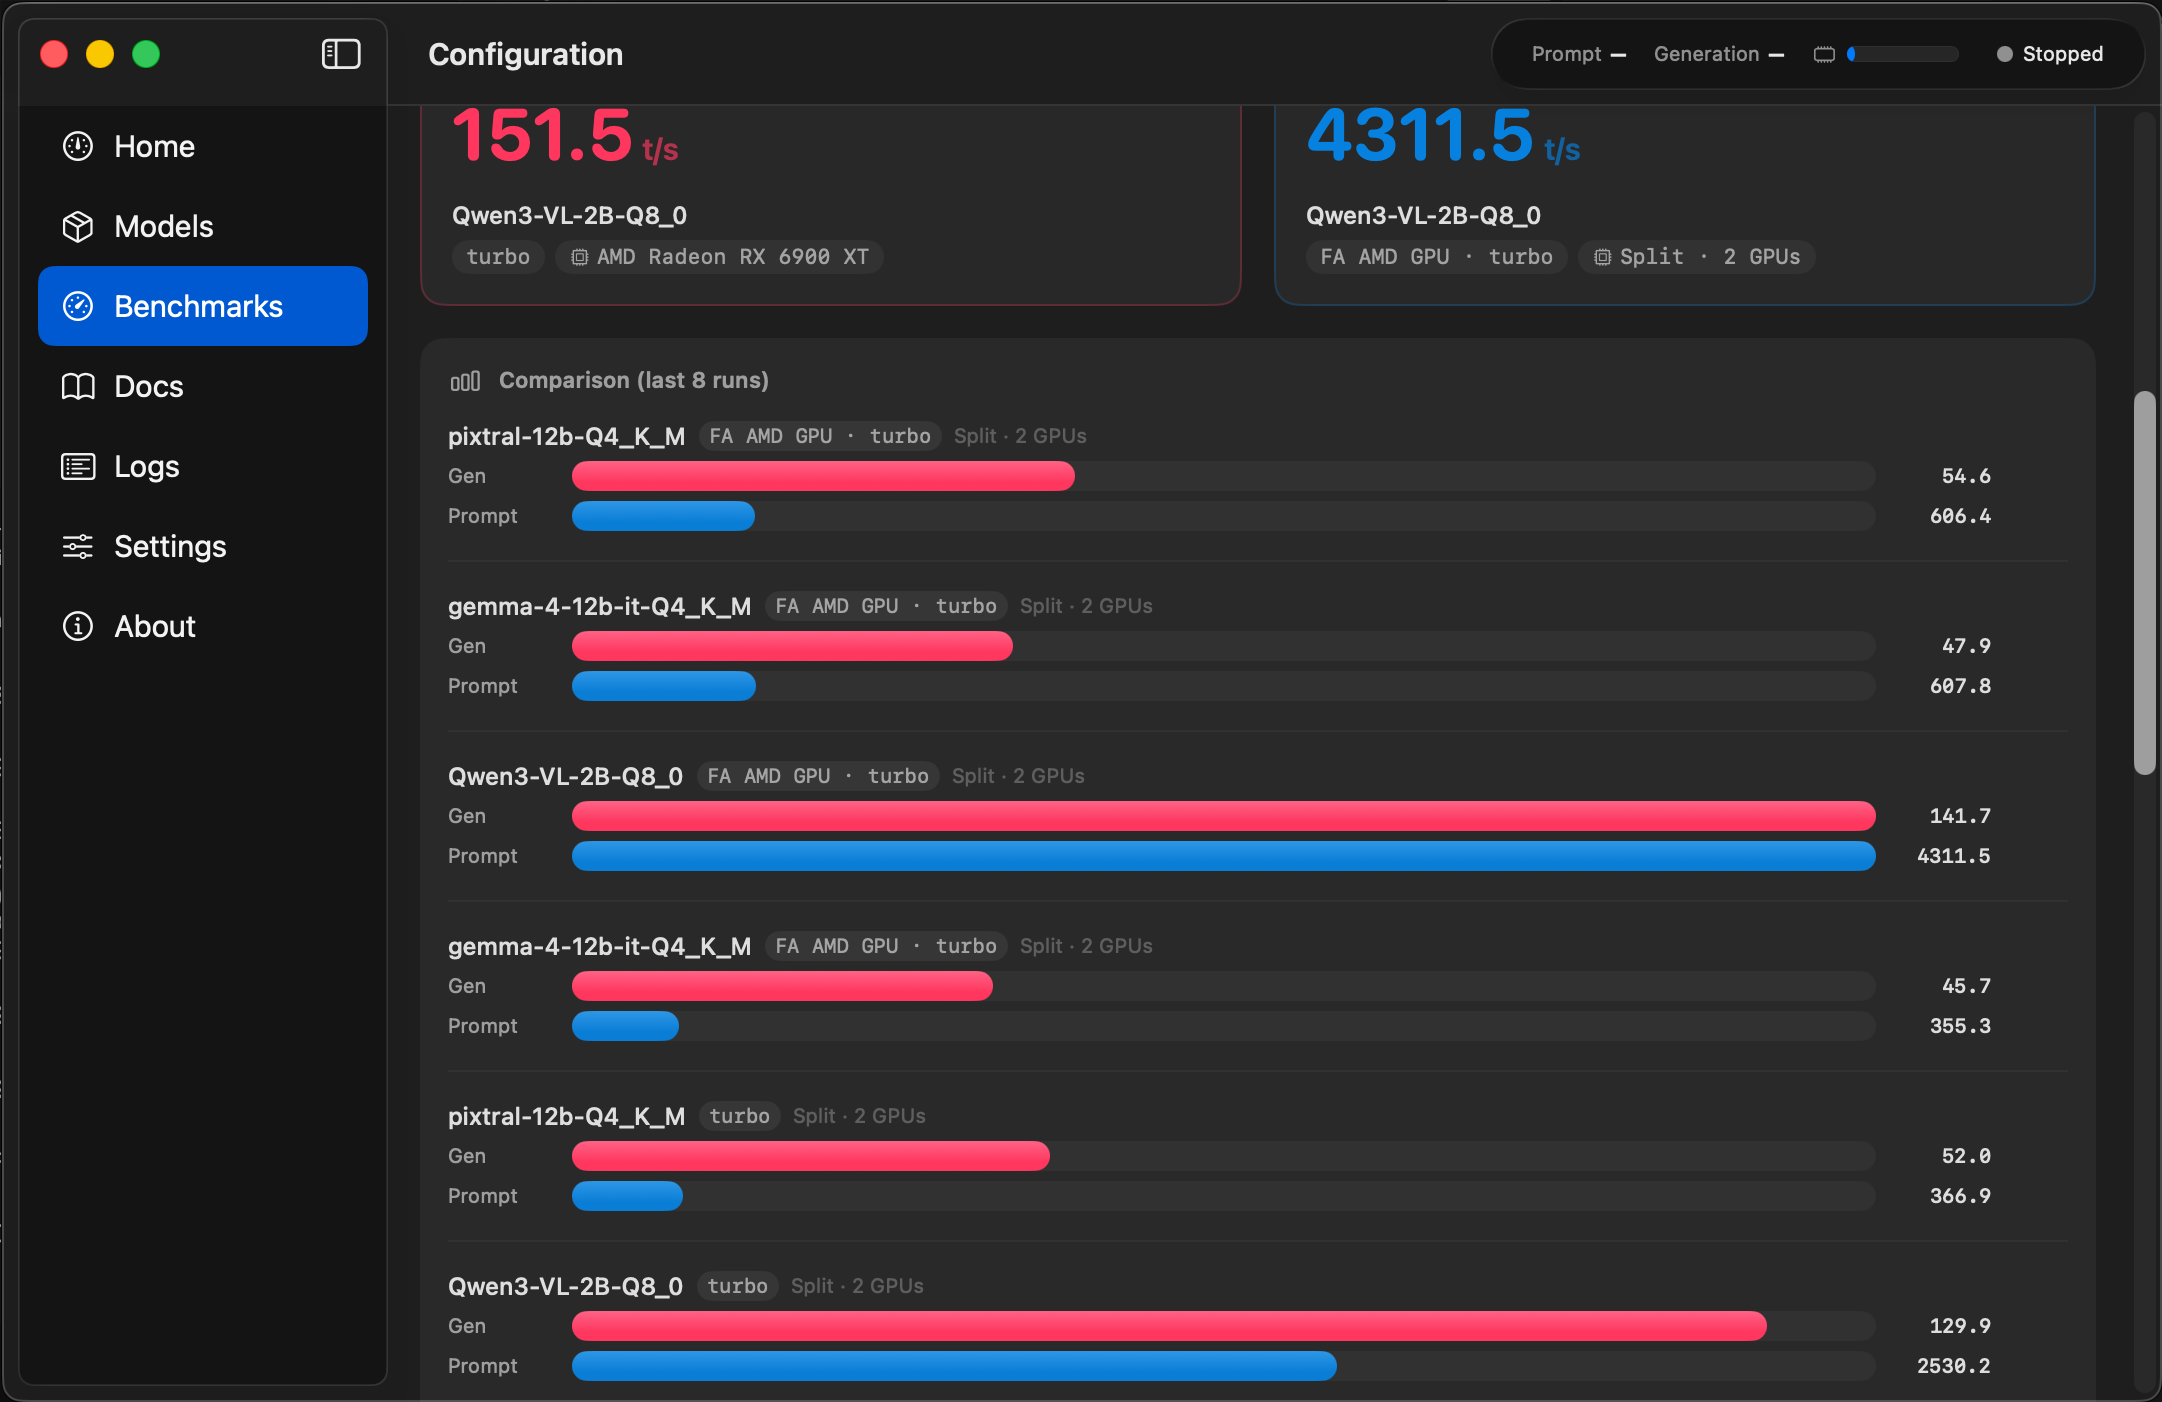Click the Comparison (last 8 runs) heading
Screen dimensions: 2162x1402
(x=634, y=380)
